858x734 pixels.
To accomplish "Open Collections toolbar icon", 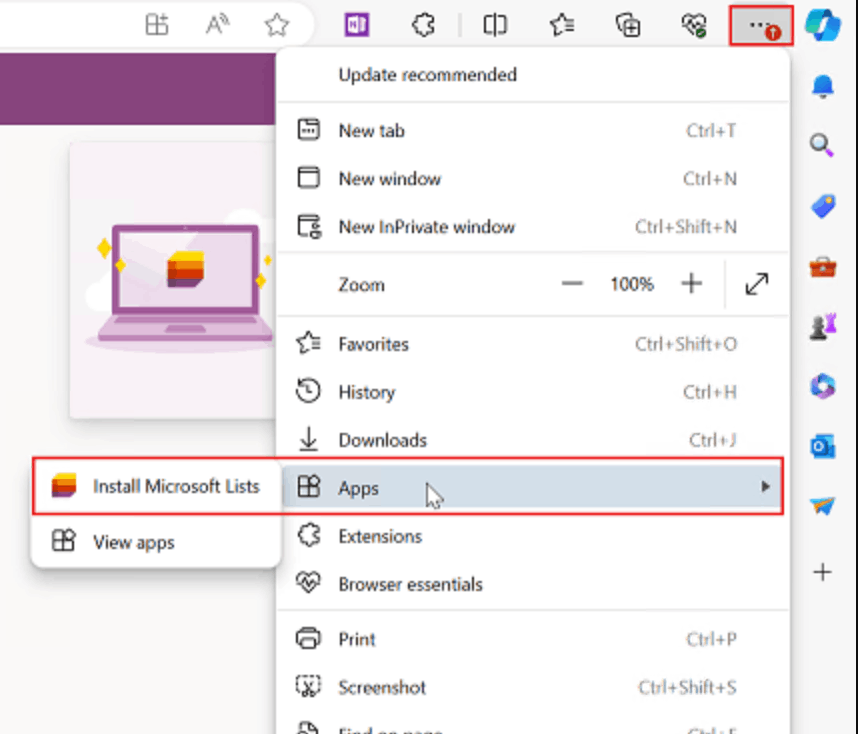I will 628,25.
